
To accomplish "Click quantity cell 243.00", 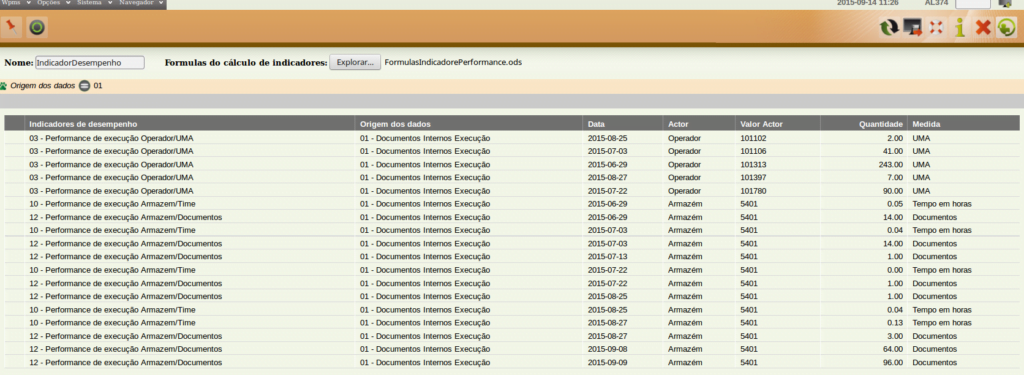I will point(890,164).
